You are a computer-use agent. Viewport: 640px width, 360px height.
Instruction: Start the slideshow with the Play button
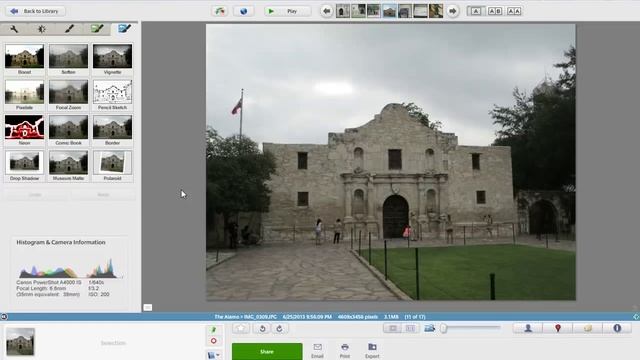click(x=287, y=11)
